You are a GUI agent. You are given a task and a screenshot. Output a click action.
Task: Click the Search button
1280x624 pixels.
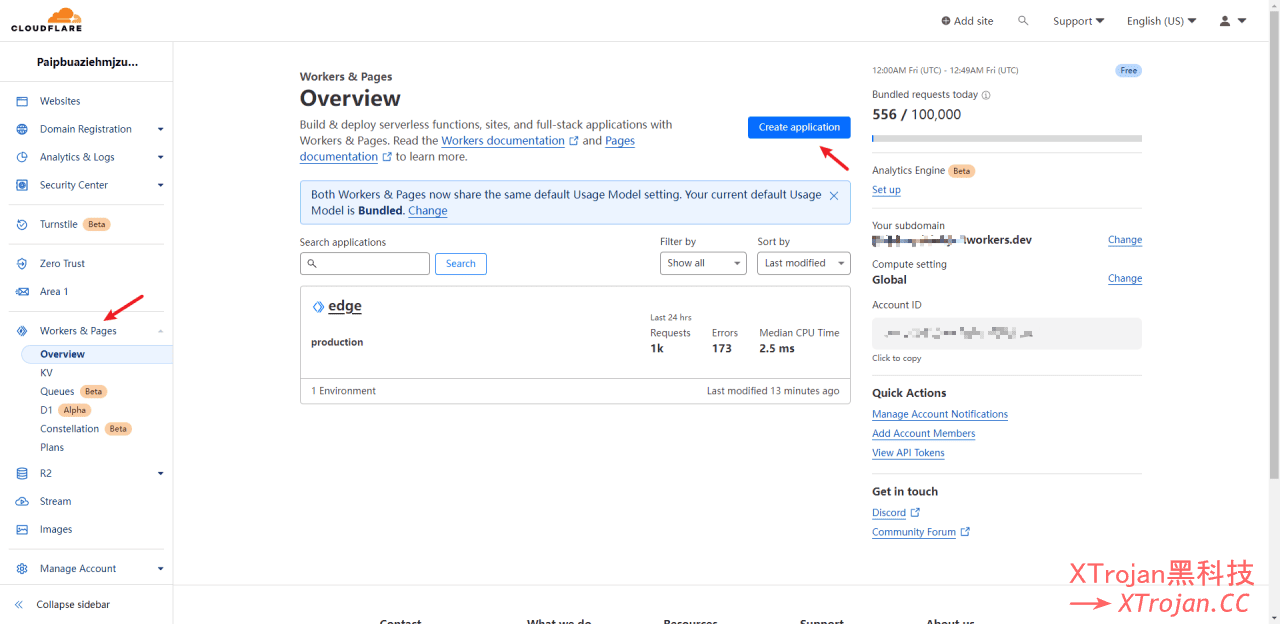461,264
